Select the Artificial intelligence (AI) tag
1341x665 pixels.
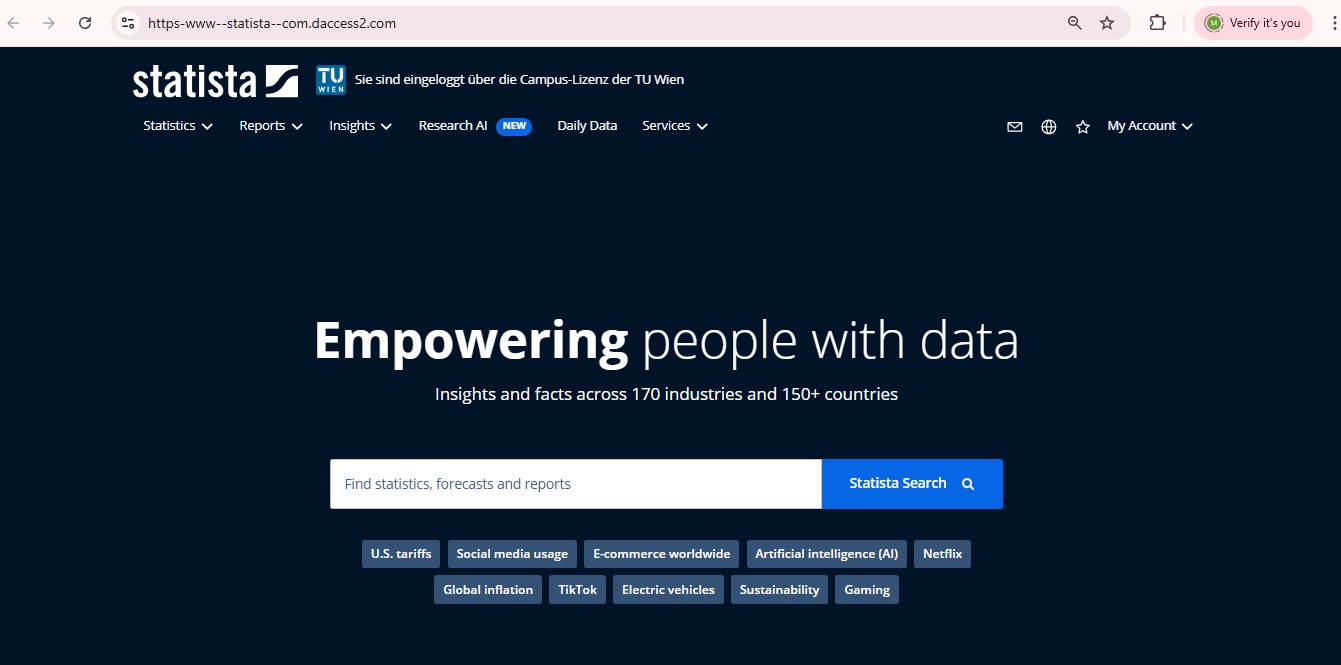pyautogui.click(x=827, y=554)
